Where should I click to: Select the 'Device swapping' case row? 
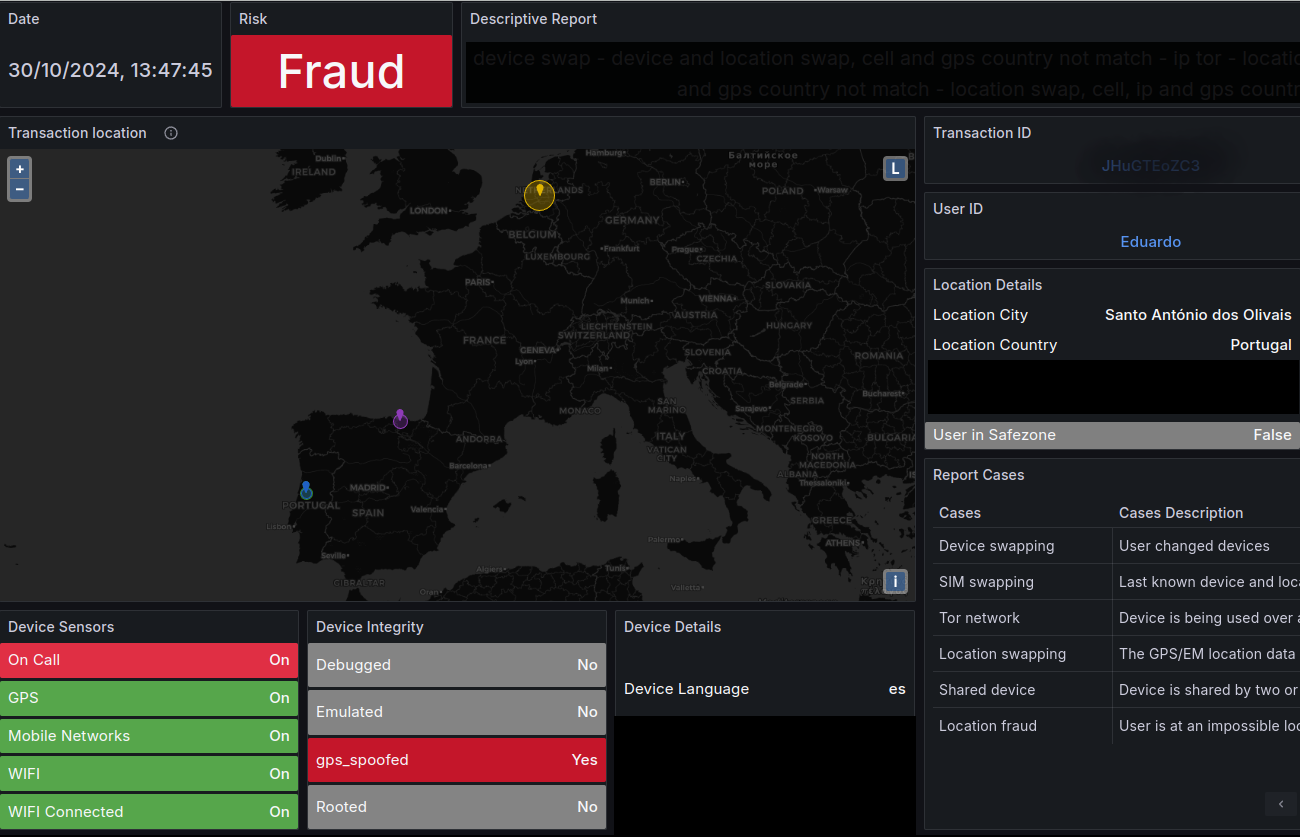point(996,545)
